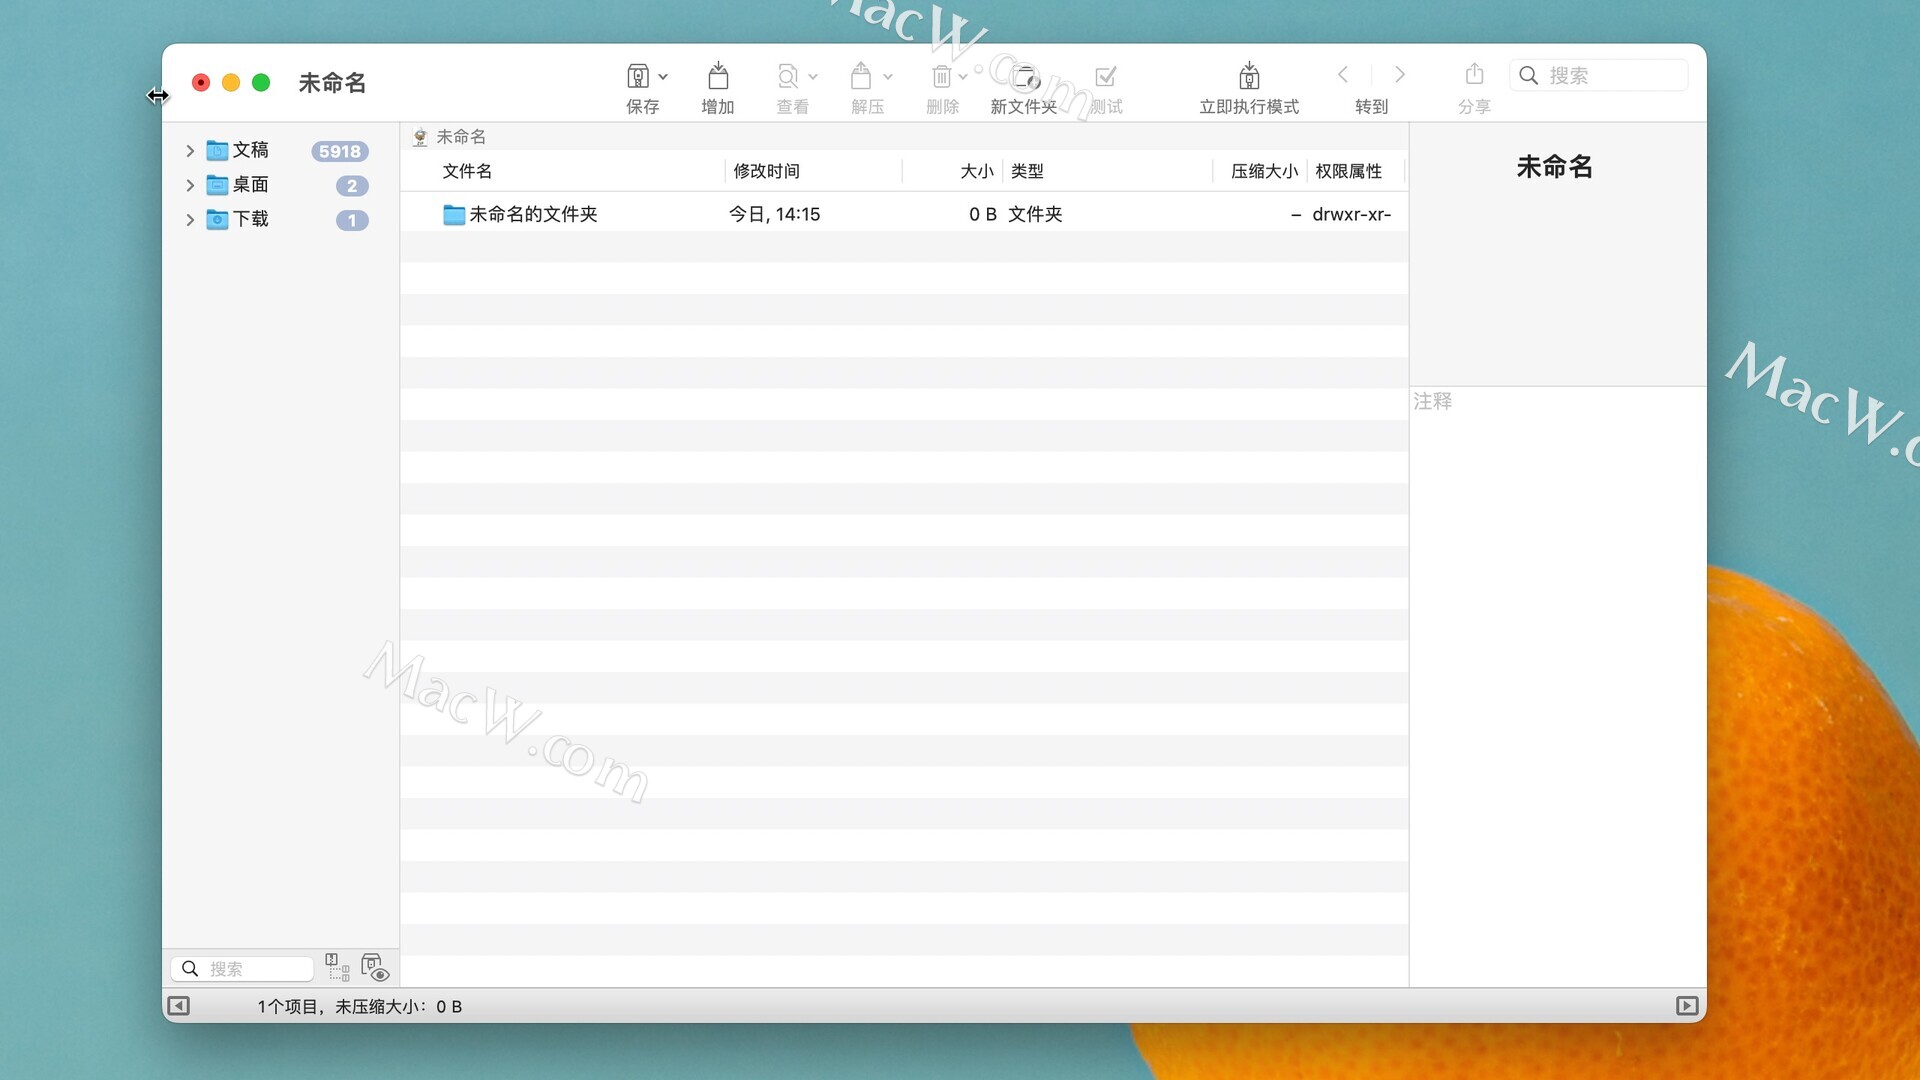The height and width of the screenshot is (1080, 1920).
Task: Click the 删除 (Delete) trash icon
Action: point(941,76)
